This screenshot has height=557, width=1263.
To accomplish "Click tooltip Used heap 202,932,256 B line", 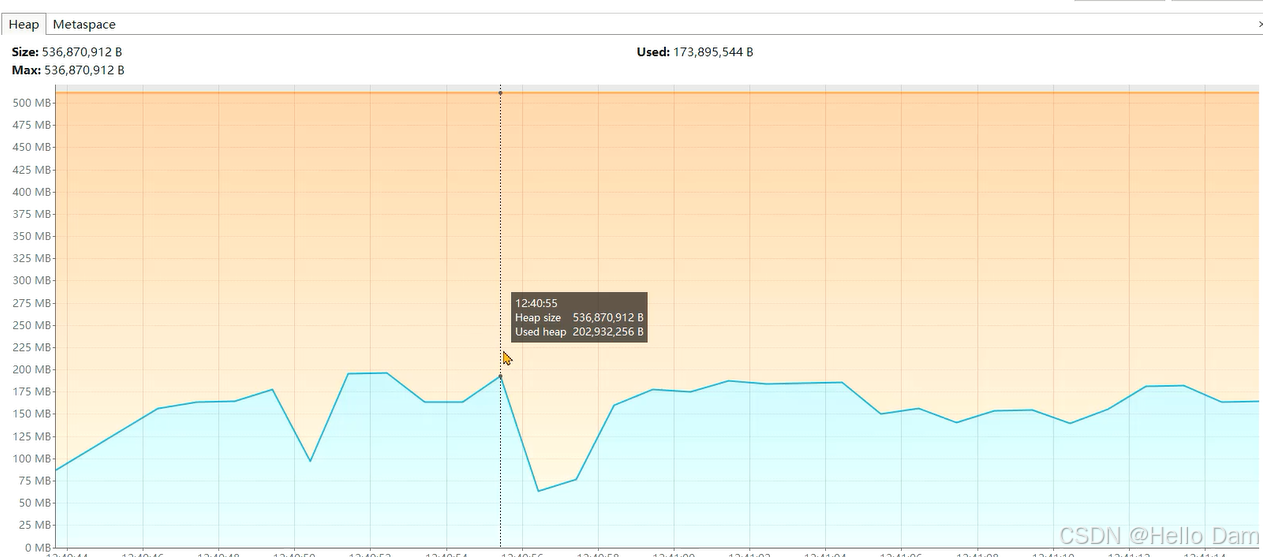I will (579, 332).
